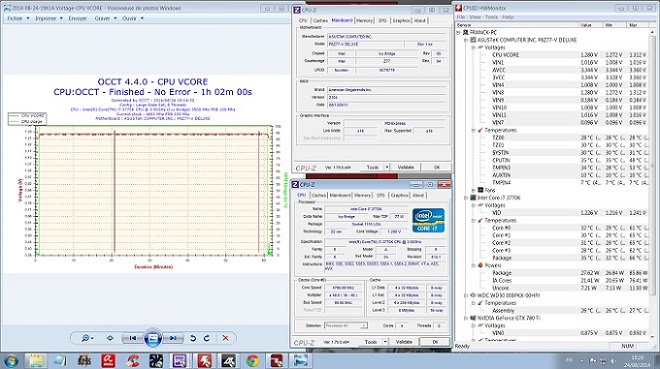Open the View menu in HWMonitor
This screenshot has height=369, width=660.
coord(475,17)
